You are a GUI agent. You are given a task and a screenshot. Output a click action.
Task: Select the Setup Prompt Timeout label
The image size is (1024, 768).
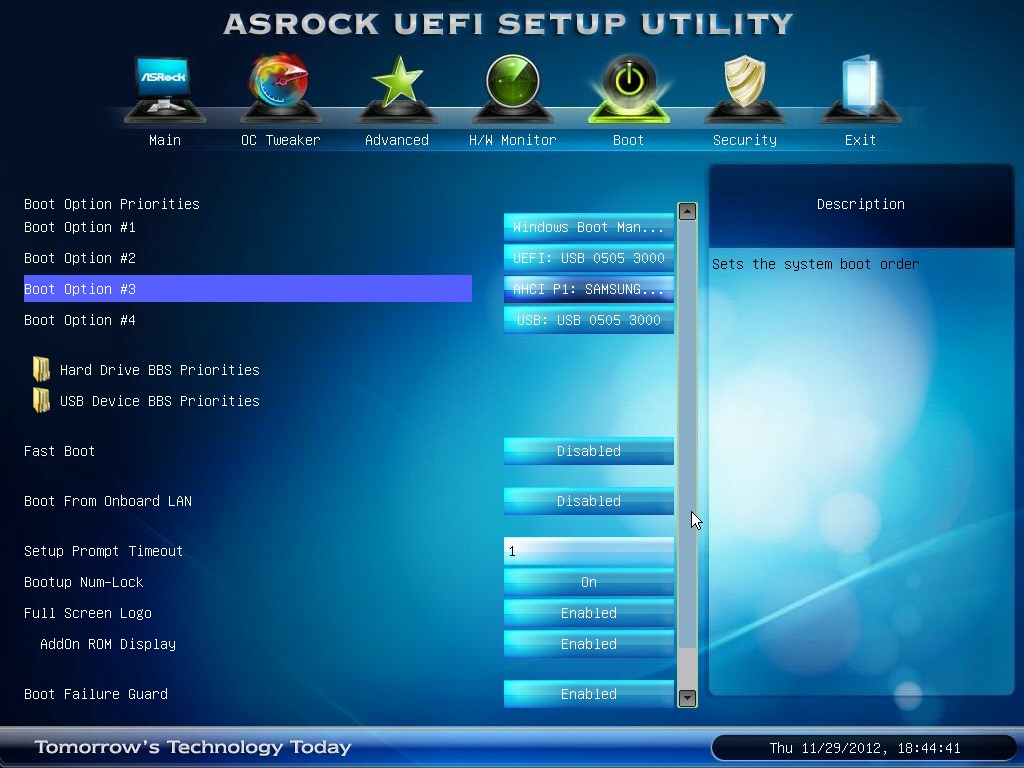[x=103, y=551]
